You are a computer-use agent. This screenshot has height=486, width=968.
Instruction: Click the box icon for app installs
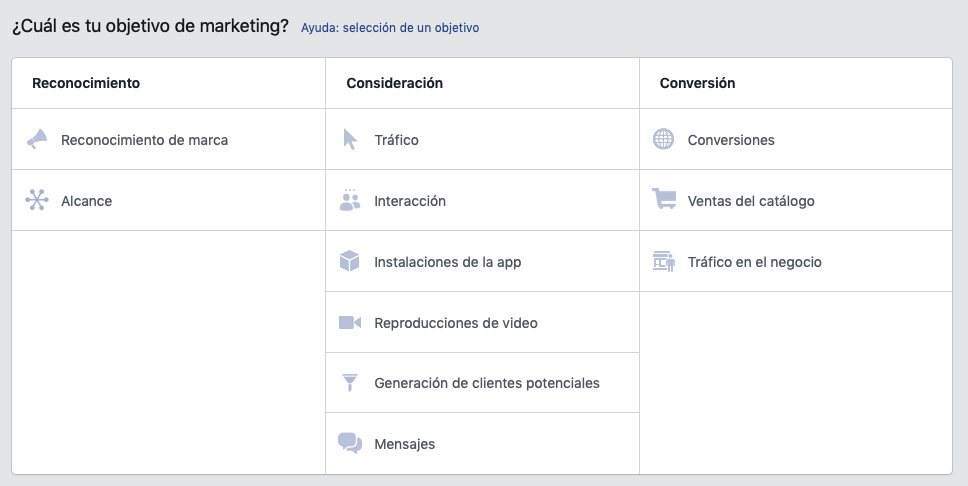[349, 261]
